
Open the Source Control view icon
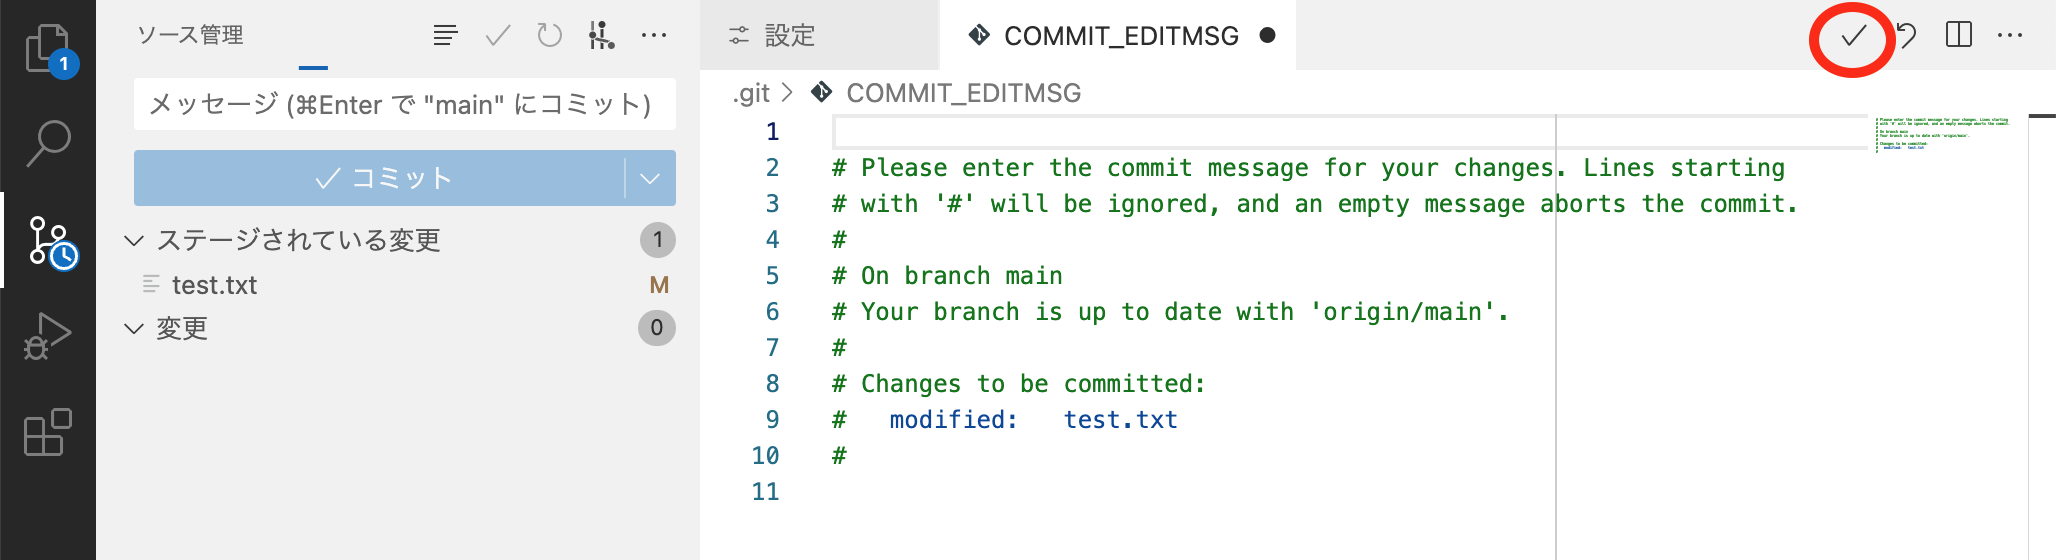point(50,241)
